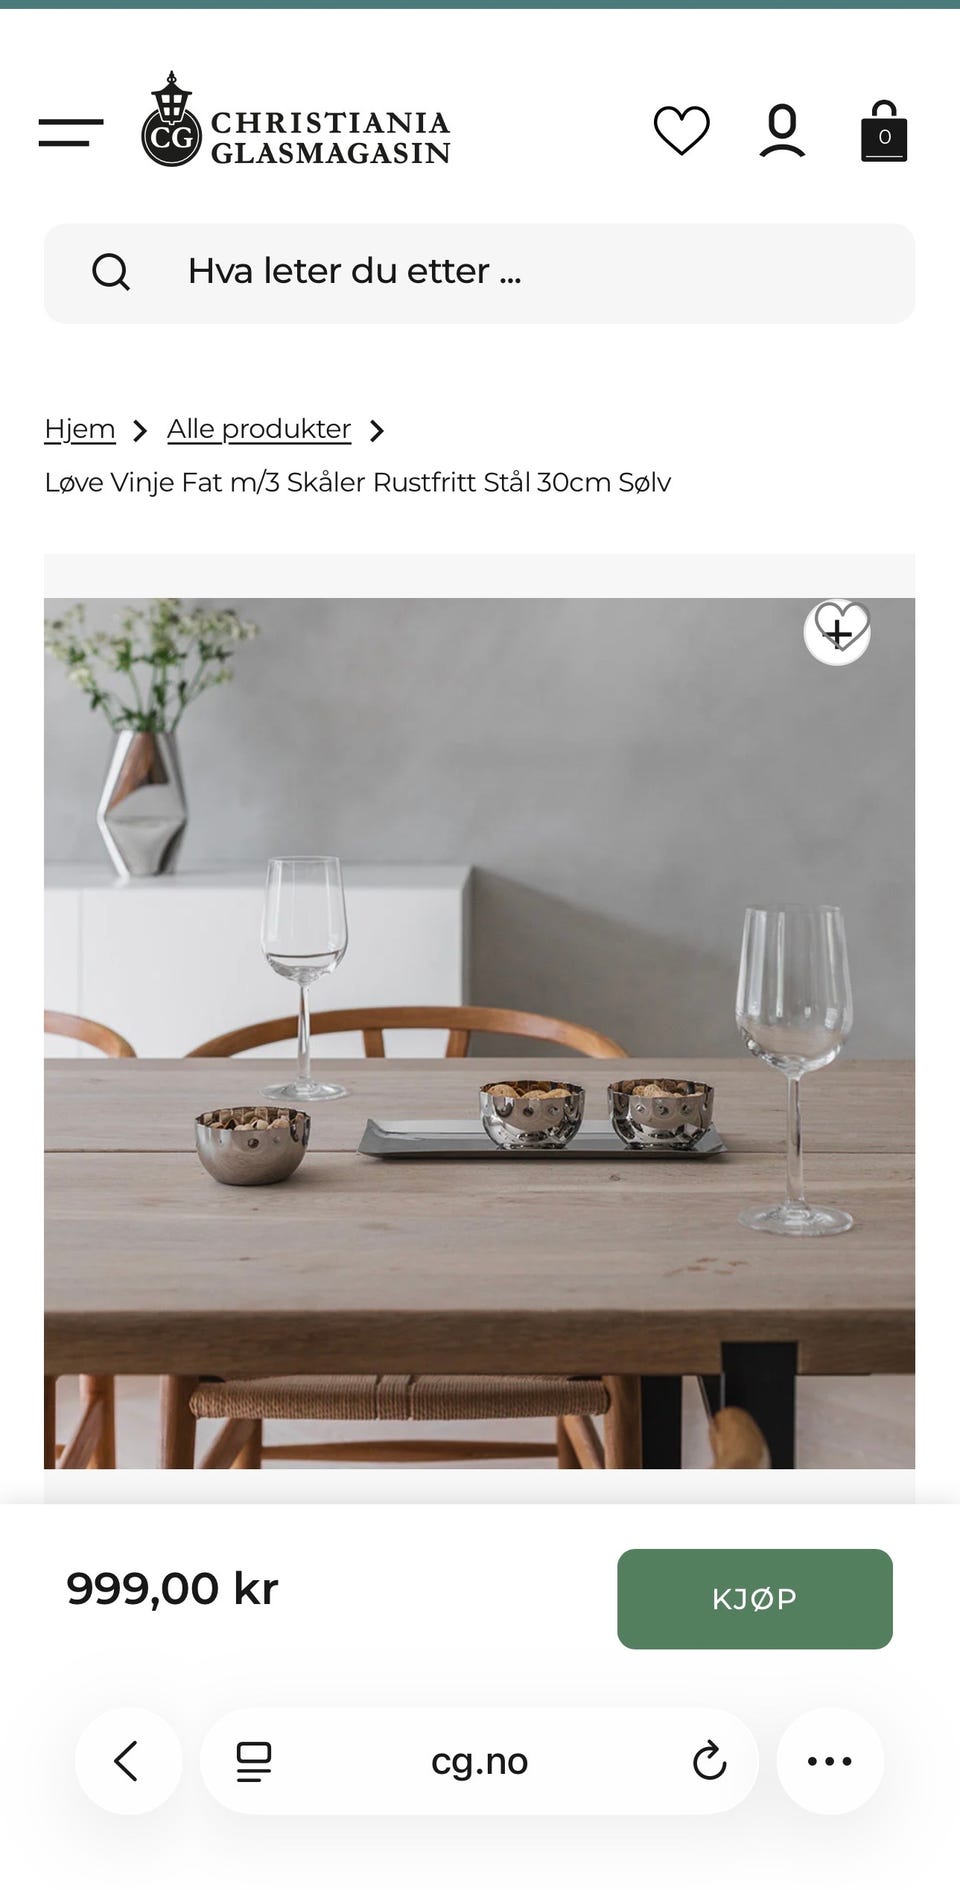Reload the page with refresh icon
This screenshot has width=960, height=1890.
pos(709,1761)
